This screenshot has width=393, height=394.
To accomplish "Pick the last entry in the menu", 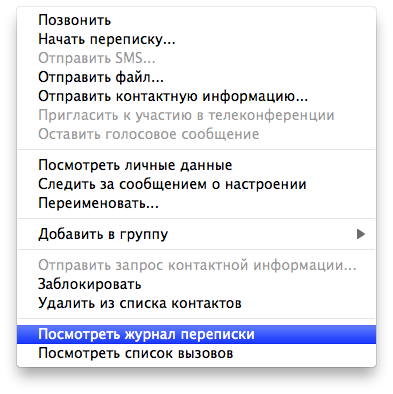I will point(196,353).
